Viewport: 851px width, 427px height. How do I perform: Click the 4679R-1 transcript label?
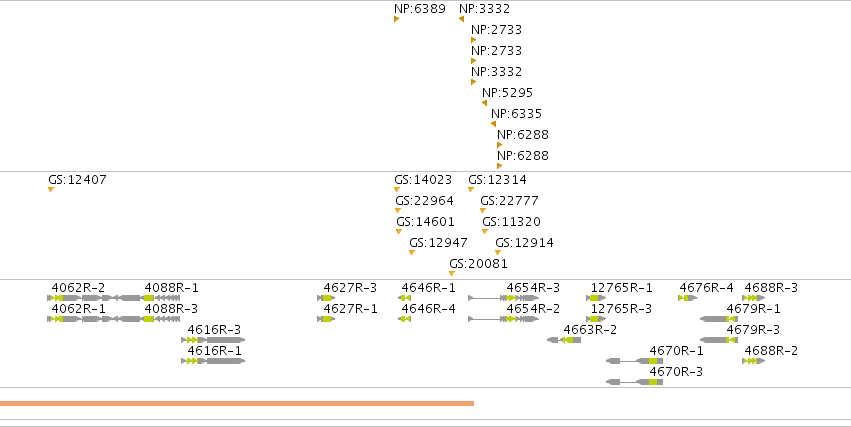[x=753, y=309]
